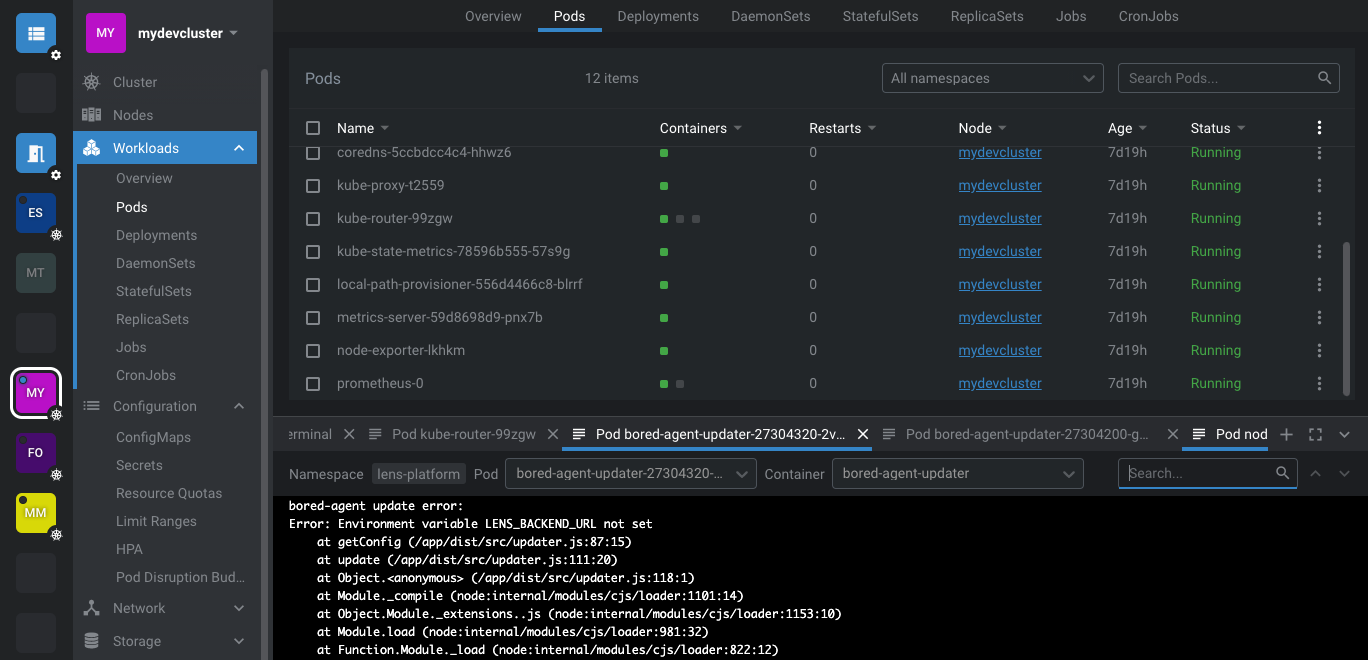
Task: Open the column options three-dot menu in header
Action: (1320, 128)
